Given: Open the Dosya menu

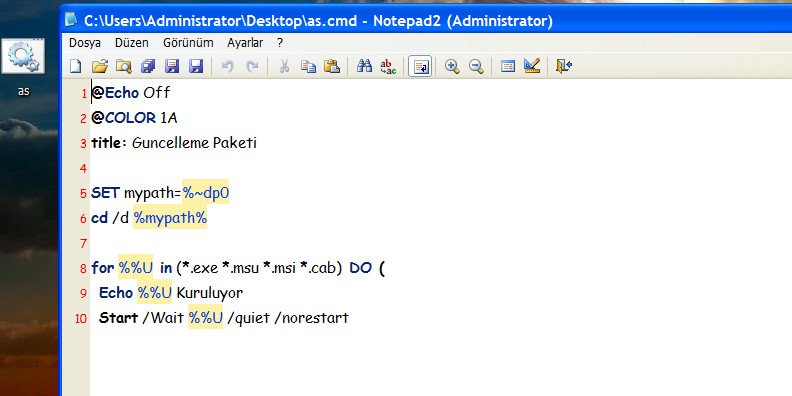Looking at the screenshot, I should point(85,43).
